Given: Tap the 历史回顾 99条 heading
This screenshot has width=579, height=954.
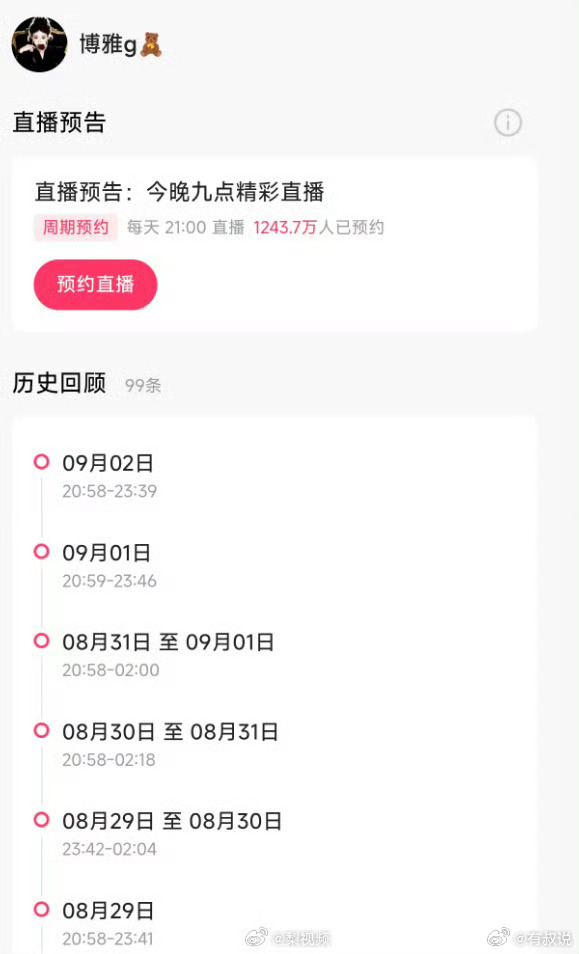Looking at the screenshot, I should (x=87, y=384).
